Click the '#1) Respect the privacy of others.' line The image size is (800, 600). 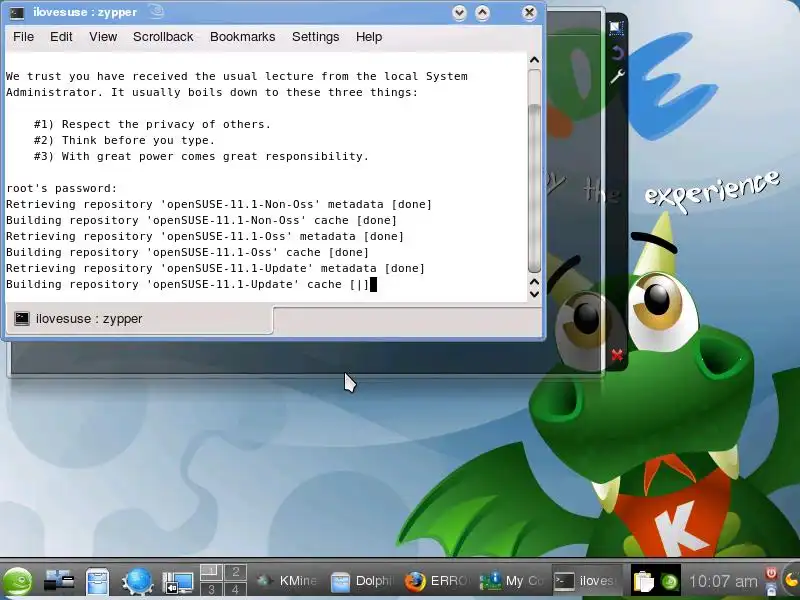[152, 124]
